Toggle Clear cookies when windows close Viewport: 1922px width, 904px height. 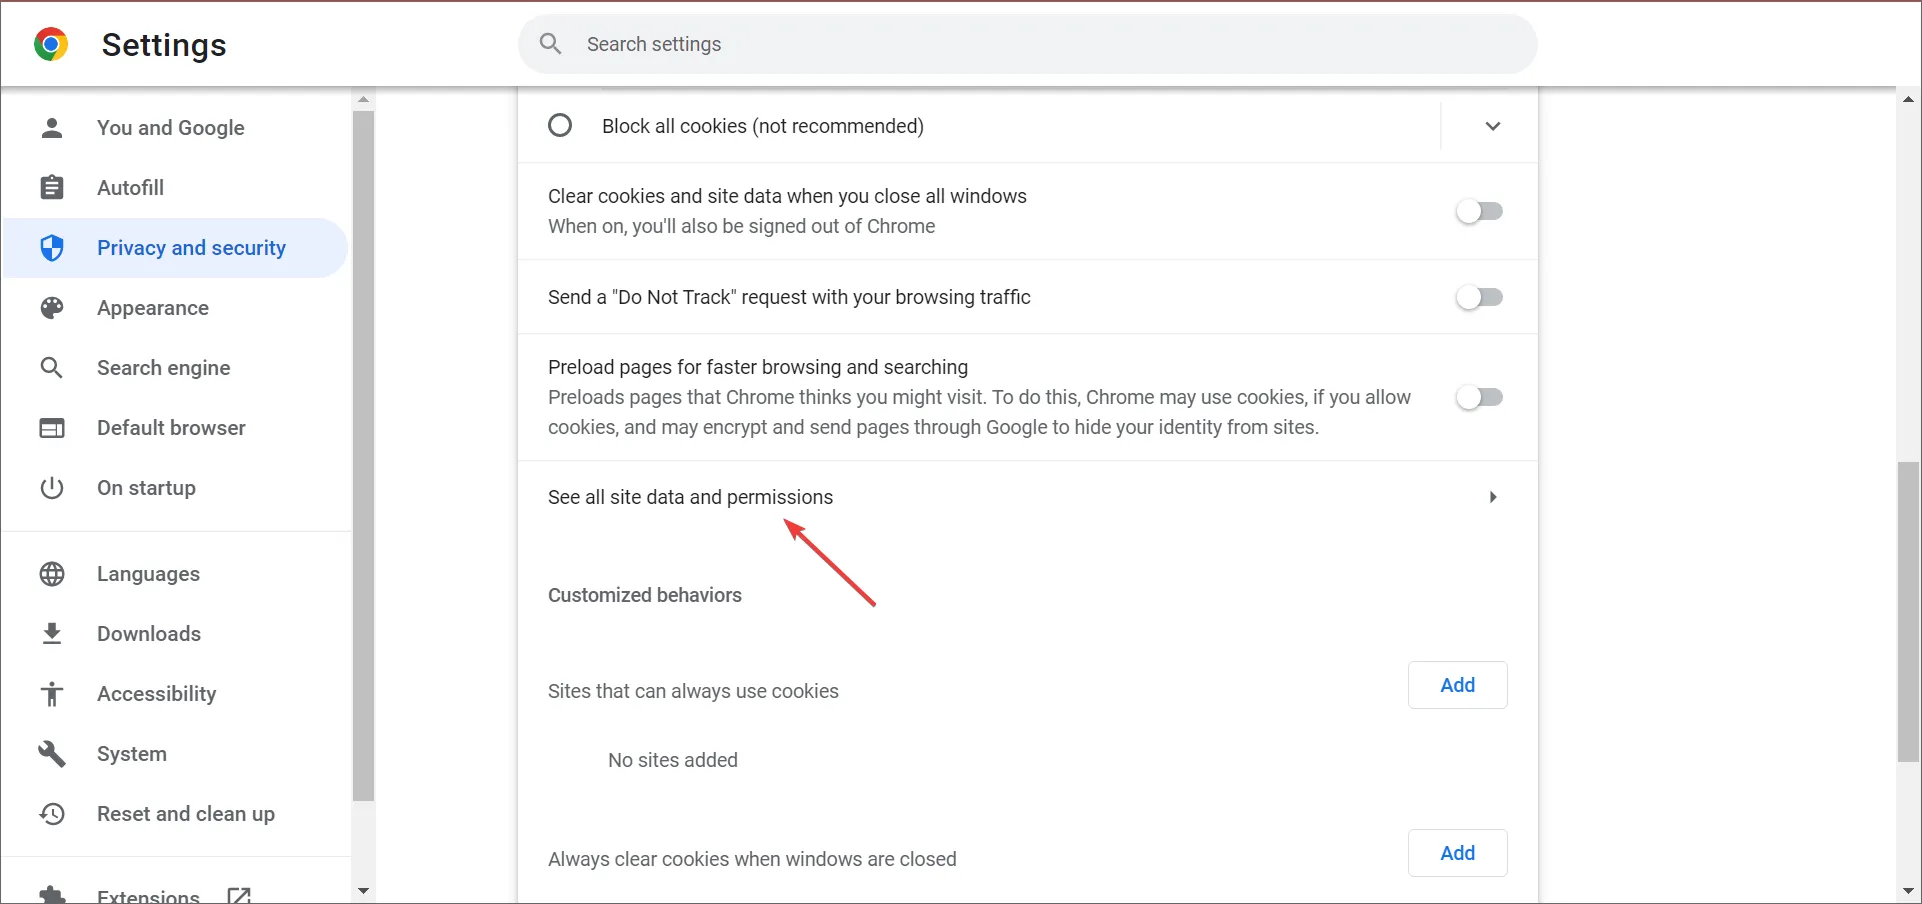tap(1479, 211)
